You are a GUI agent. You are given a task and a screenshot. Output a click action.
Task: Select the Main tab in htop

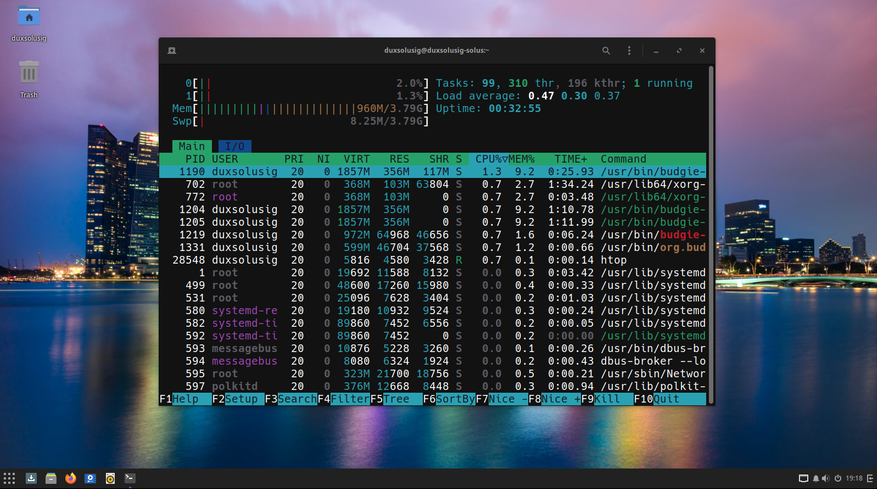(x=192, y=146)
